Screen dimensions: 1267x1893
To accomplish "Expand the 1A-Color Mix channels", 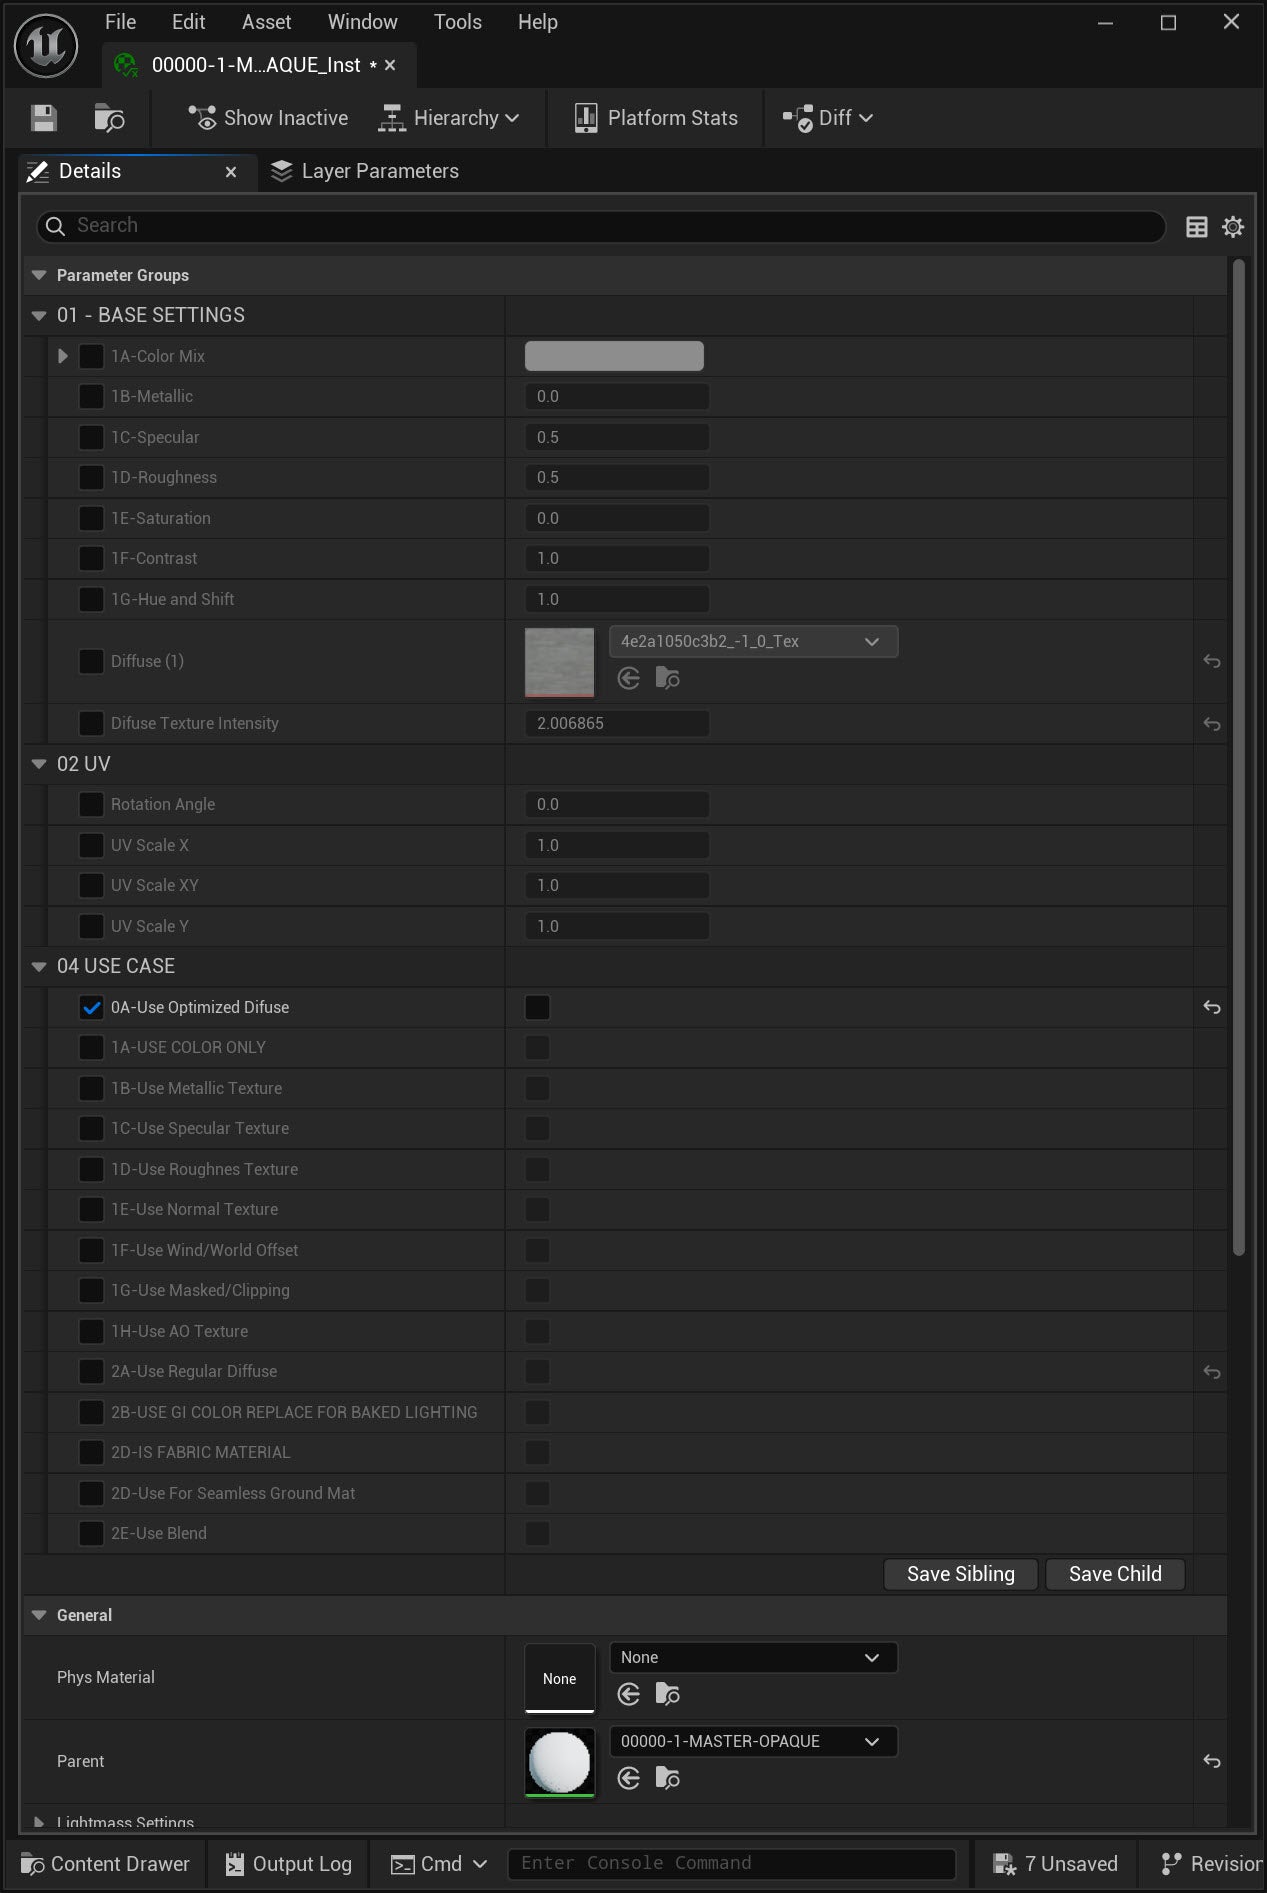I will tap(63, 356).
